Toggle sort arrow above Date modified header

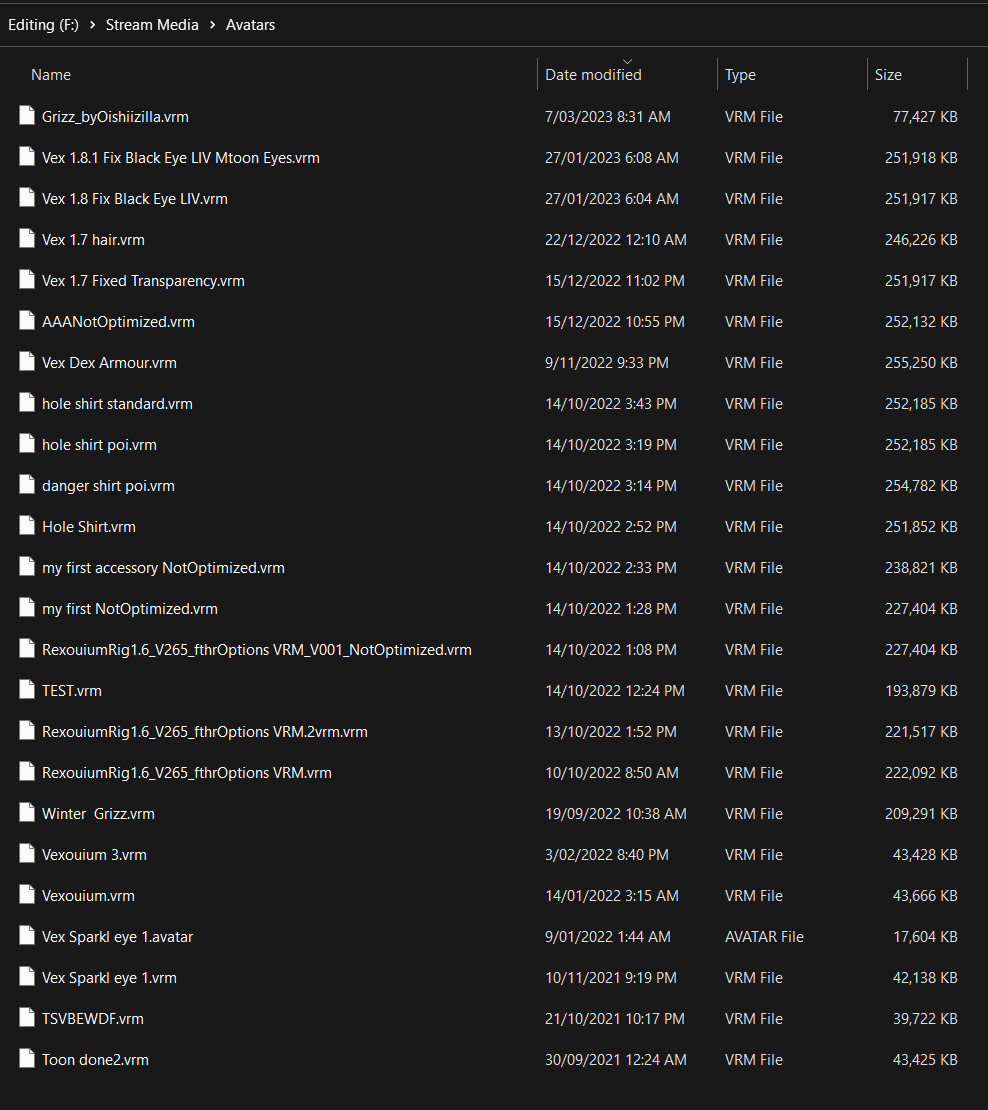click(627, 62)
